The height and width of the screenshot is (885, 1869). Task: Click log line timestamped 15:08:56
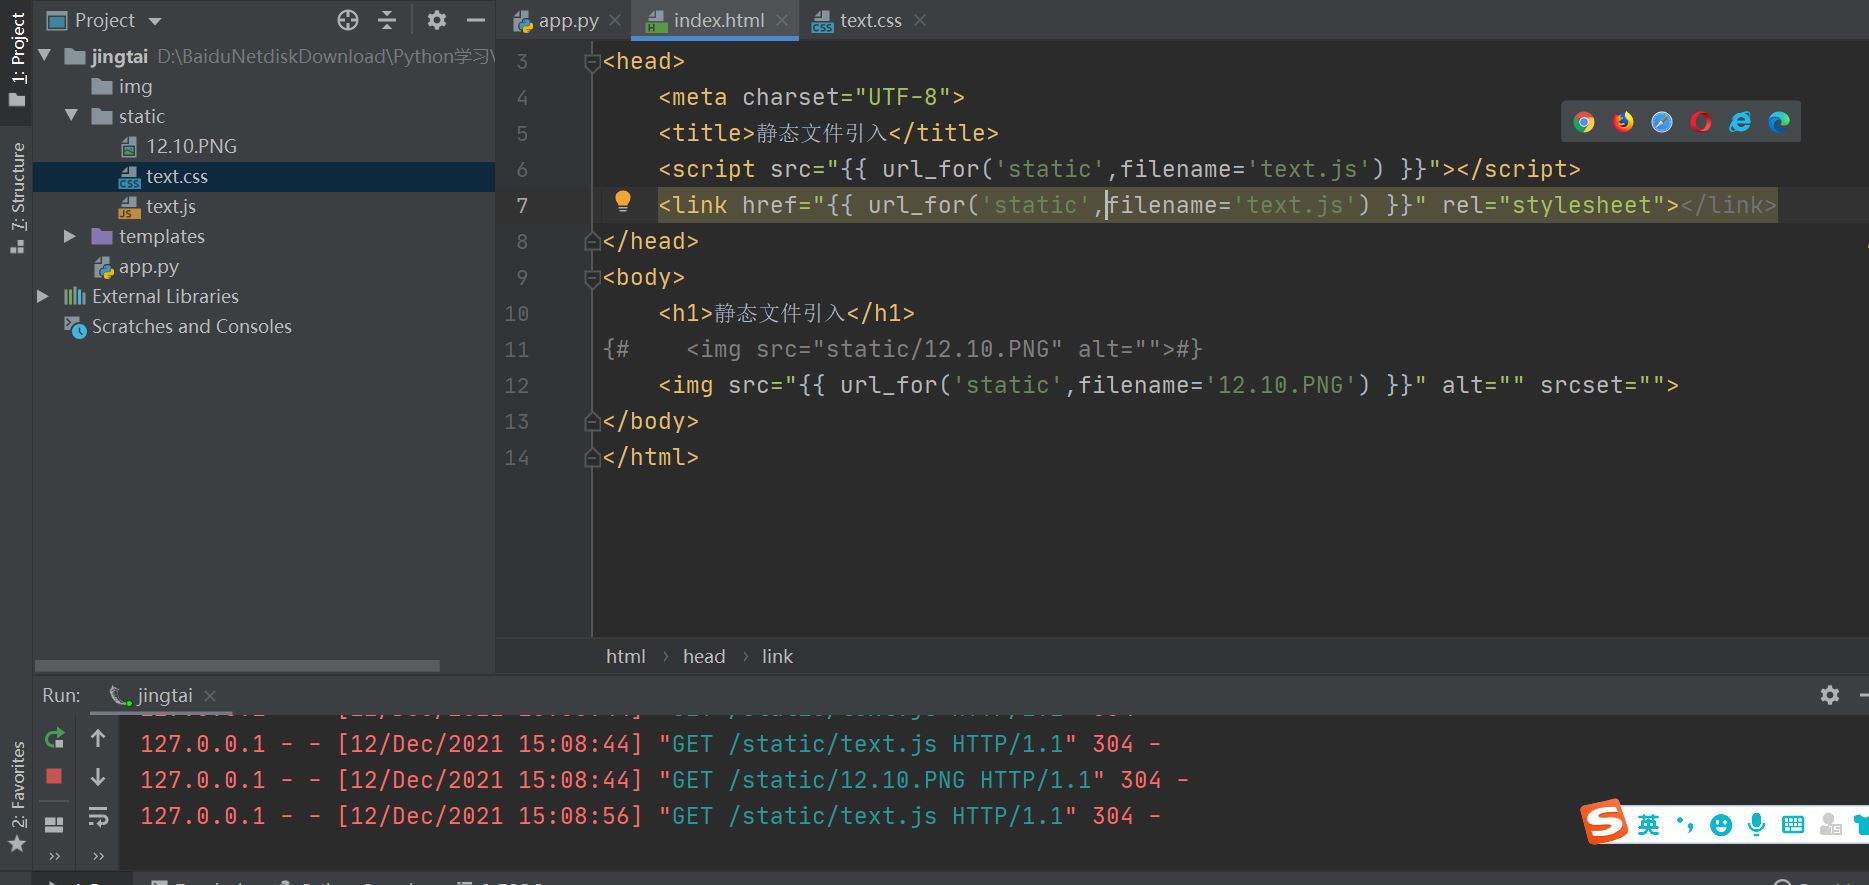point(650,816)
